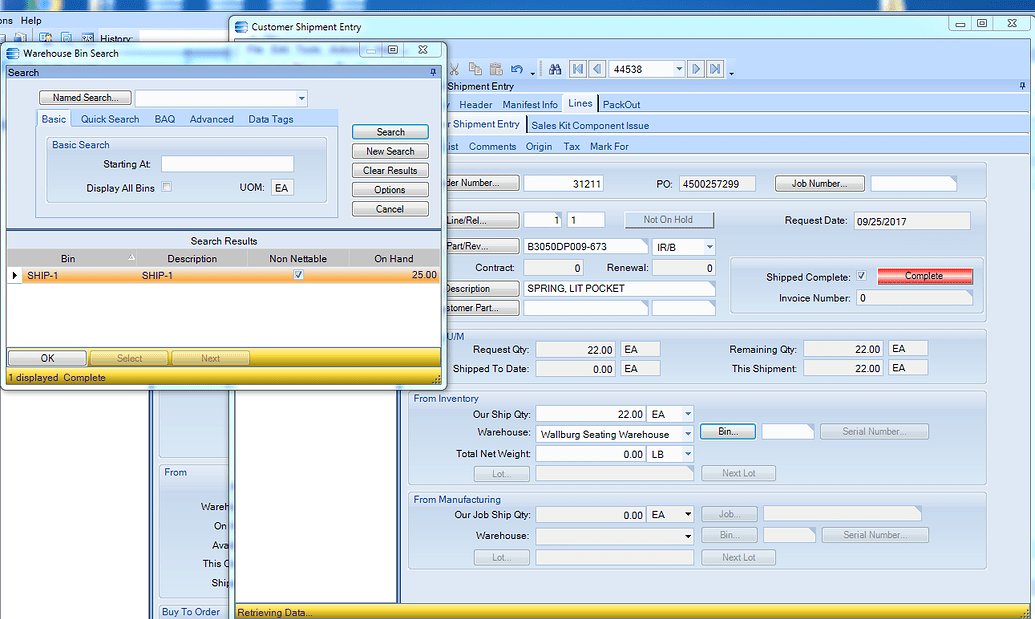Select the Cut icon on the toolbar
The image size is (1035, 619).
453,68
